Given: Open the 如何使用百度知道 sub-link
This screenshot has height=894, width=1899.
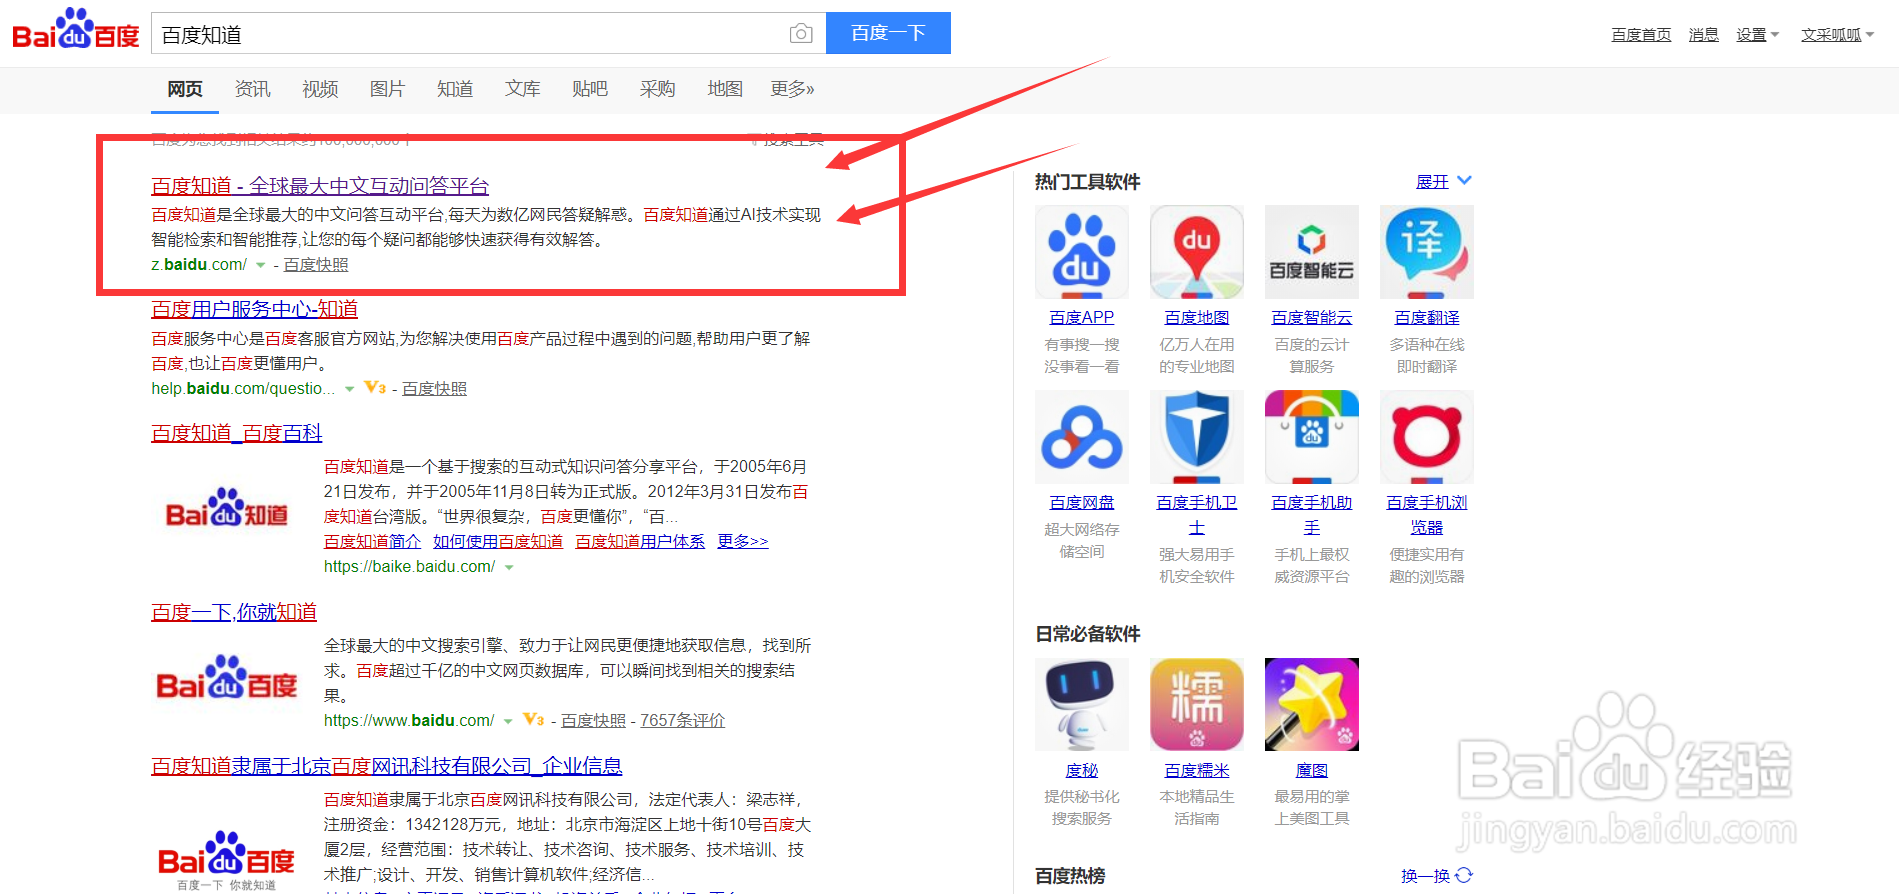Looking at the screenshot, I should (498, 541).
